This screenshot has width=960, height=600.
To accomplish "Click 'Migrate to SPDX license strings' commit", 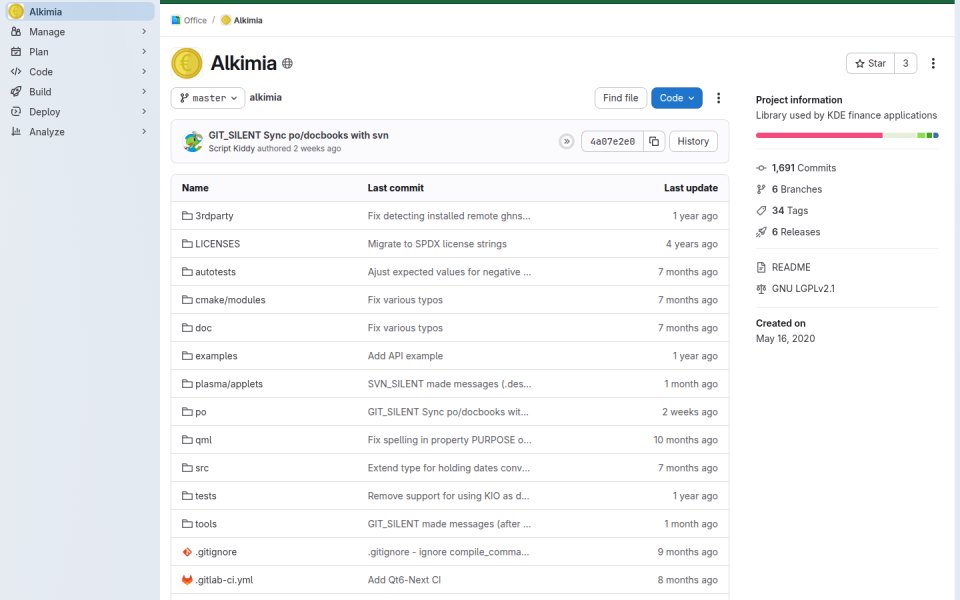I will point(437,244).
